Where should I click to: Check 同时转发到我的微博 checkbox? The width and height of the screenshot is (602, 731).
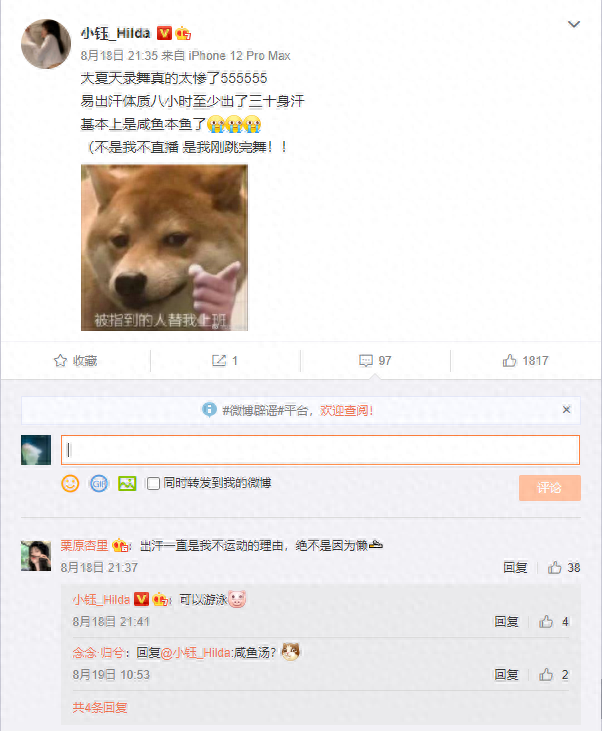(x=153, y=483)
